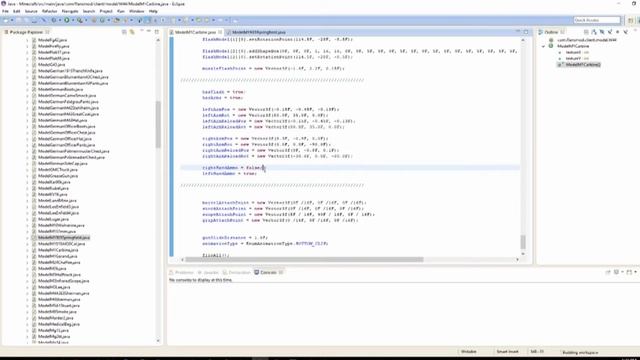Select ModelGermanBoots.java in Package Explorer
Viewport: 640px width, 360px height.
60,89
